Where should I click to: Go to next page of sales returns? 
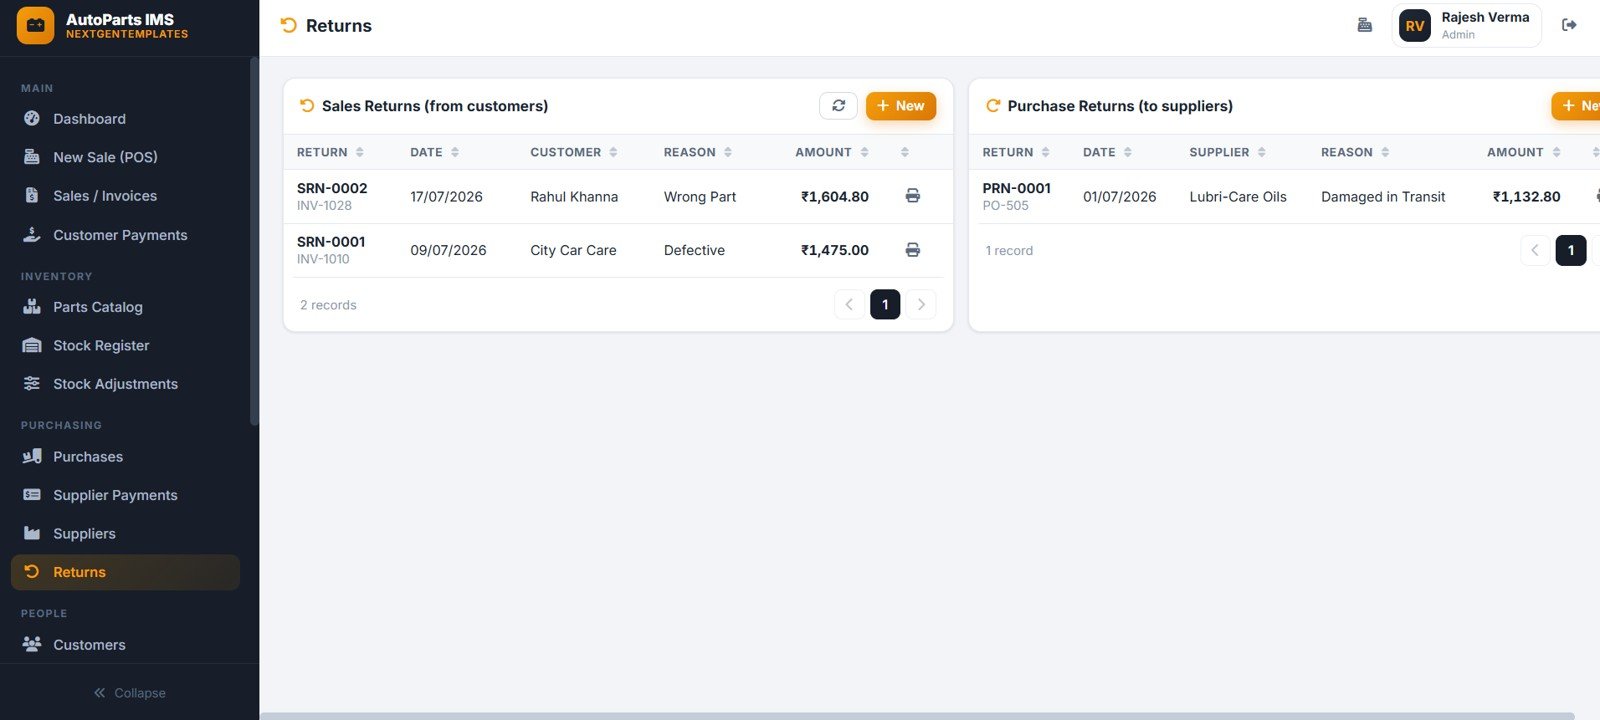pos(921,305)
